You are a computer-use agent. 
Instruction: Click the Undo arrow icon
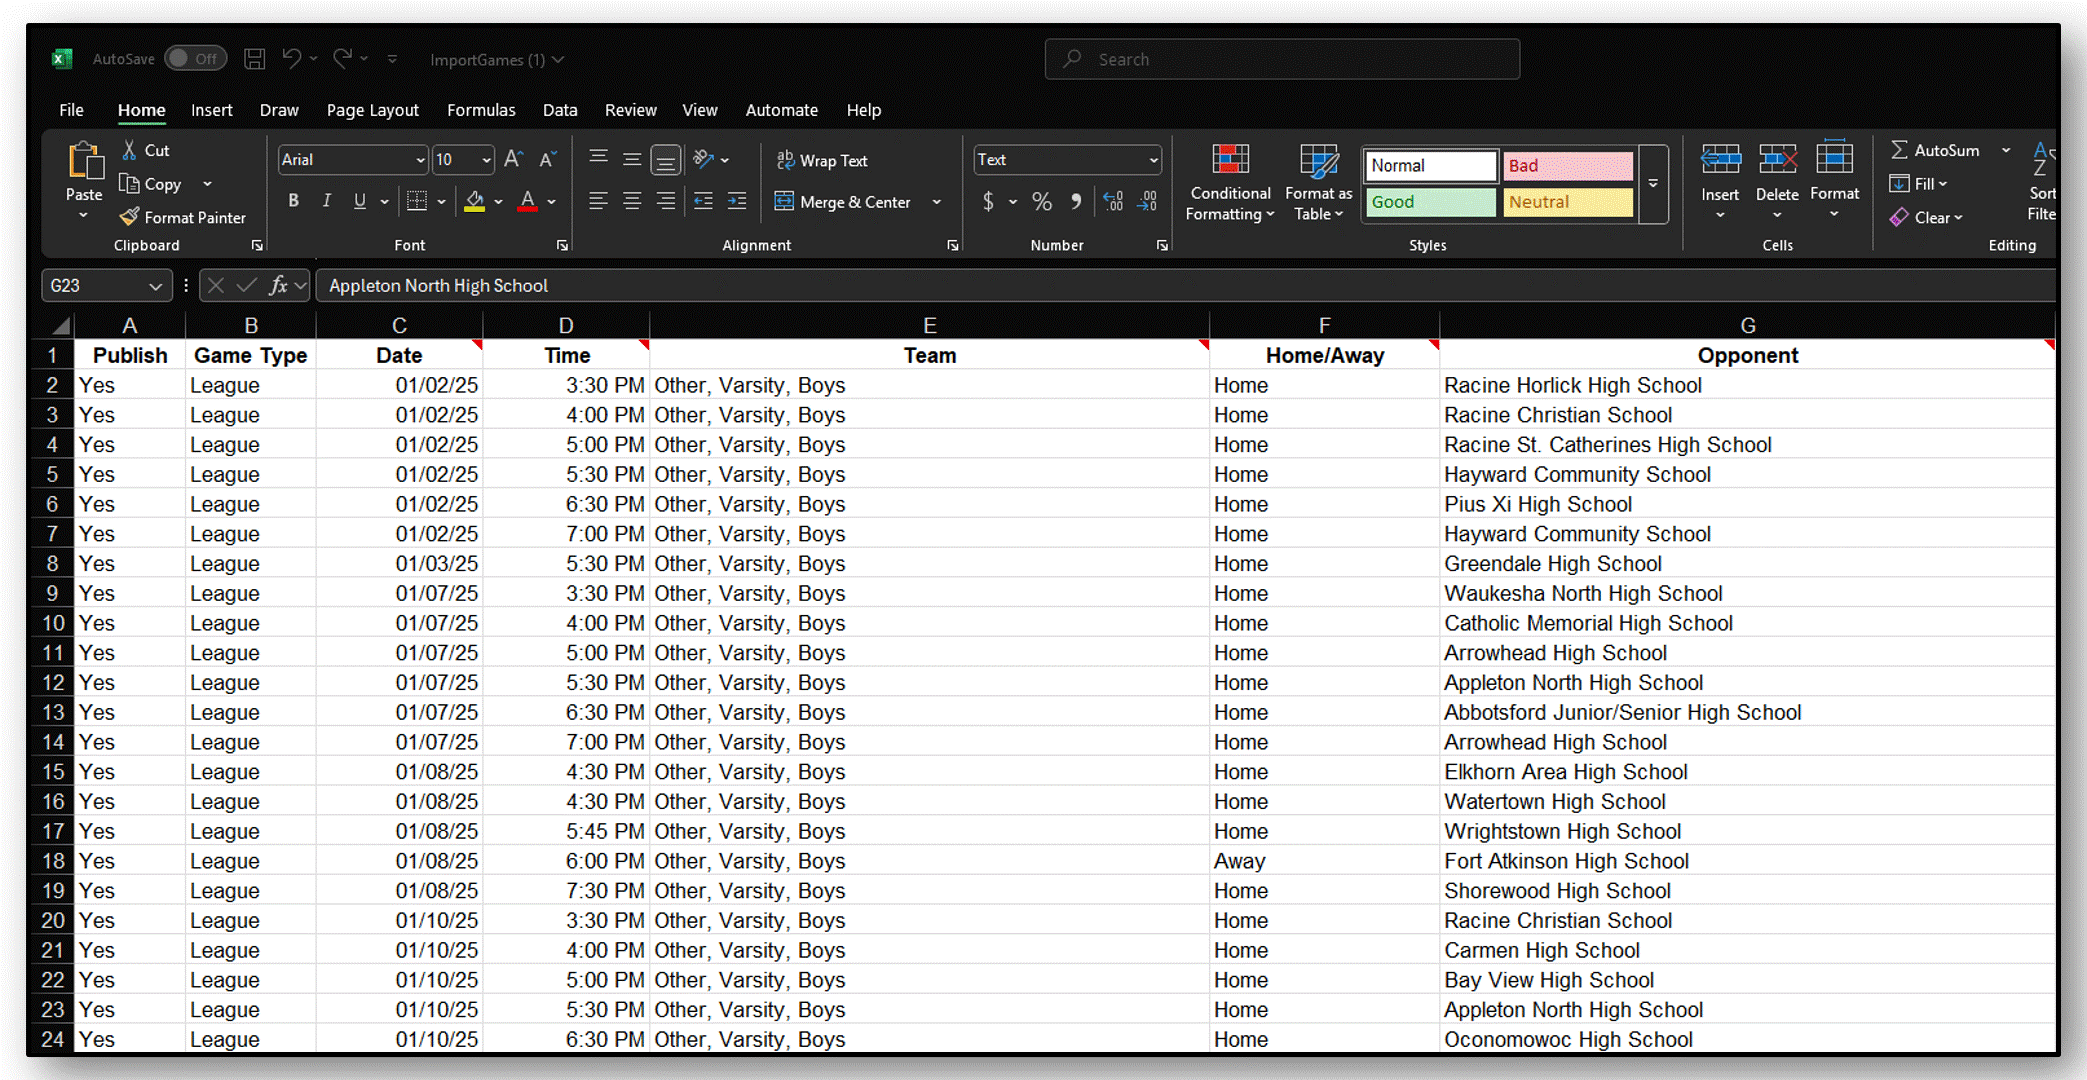pyautogui.click(x=291, y=59)
